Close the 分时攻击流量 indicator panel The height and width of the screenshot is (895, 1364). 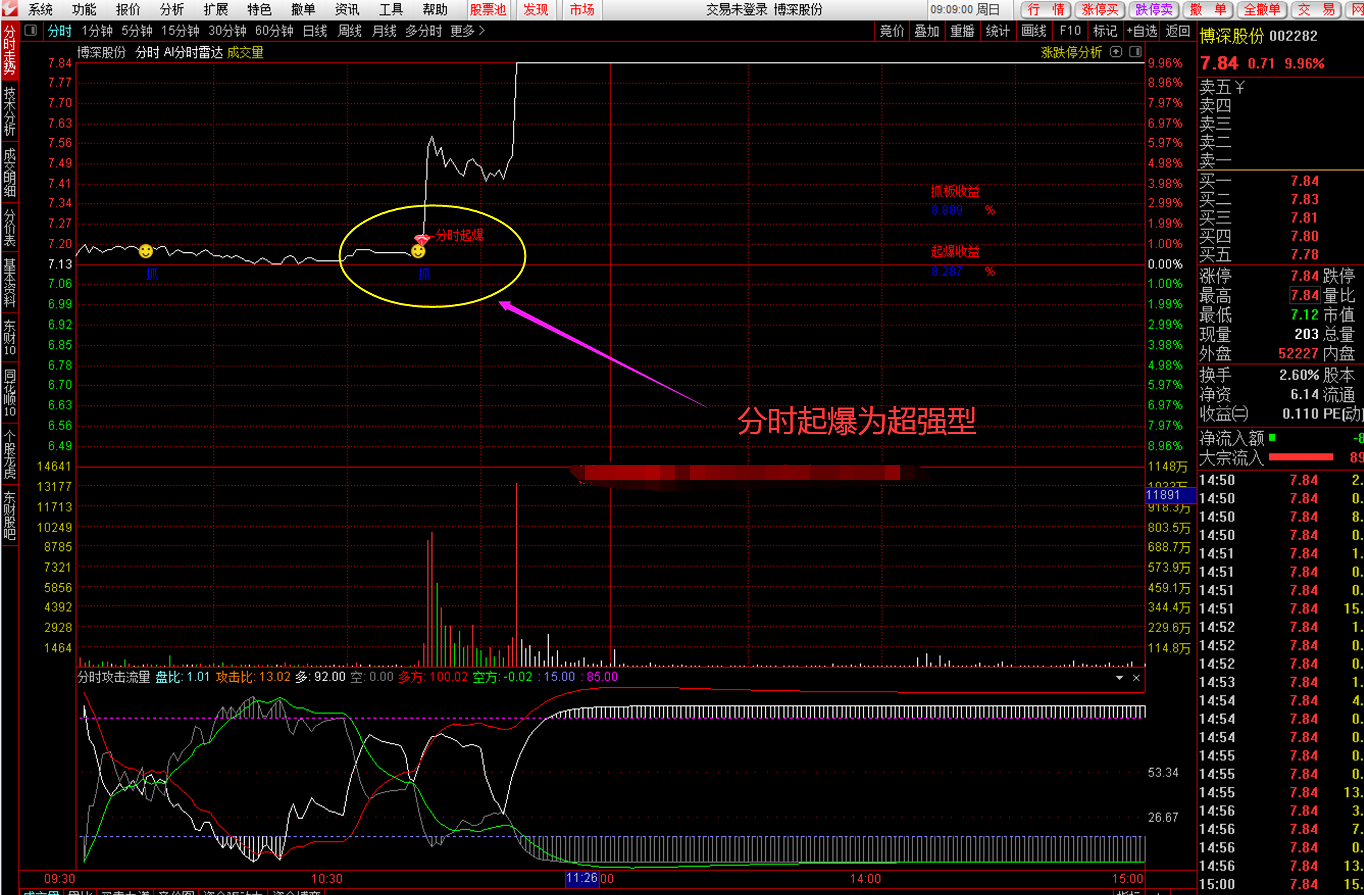click(x=1137, y=677)
